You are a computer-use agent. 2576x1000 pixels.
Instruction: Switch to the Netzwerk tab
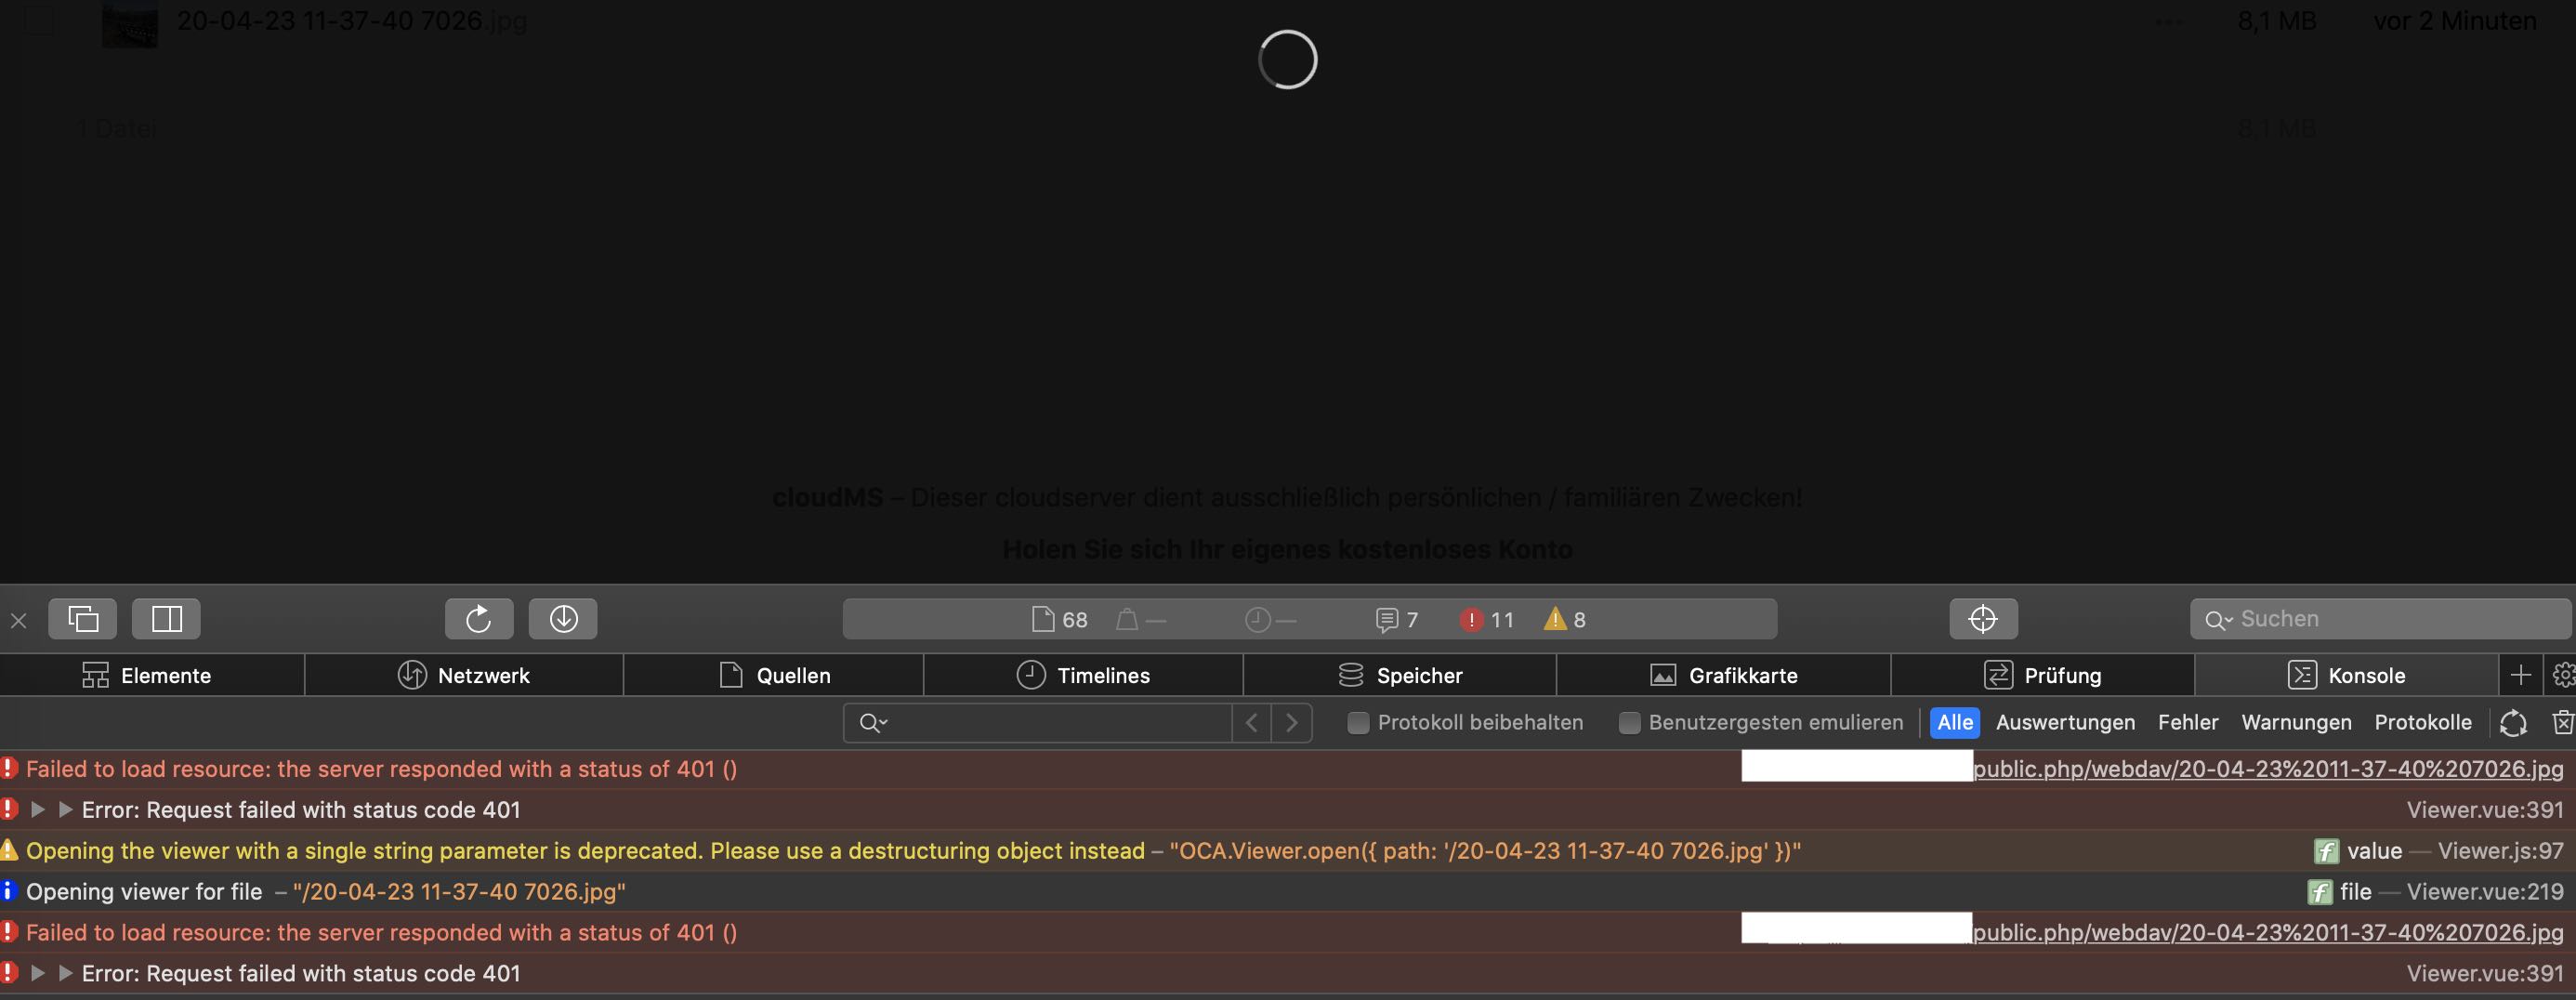coord(464,676)
